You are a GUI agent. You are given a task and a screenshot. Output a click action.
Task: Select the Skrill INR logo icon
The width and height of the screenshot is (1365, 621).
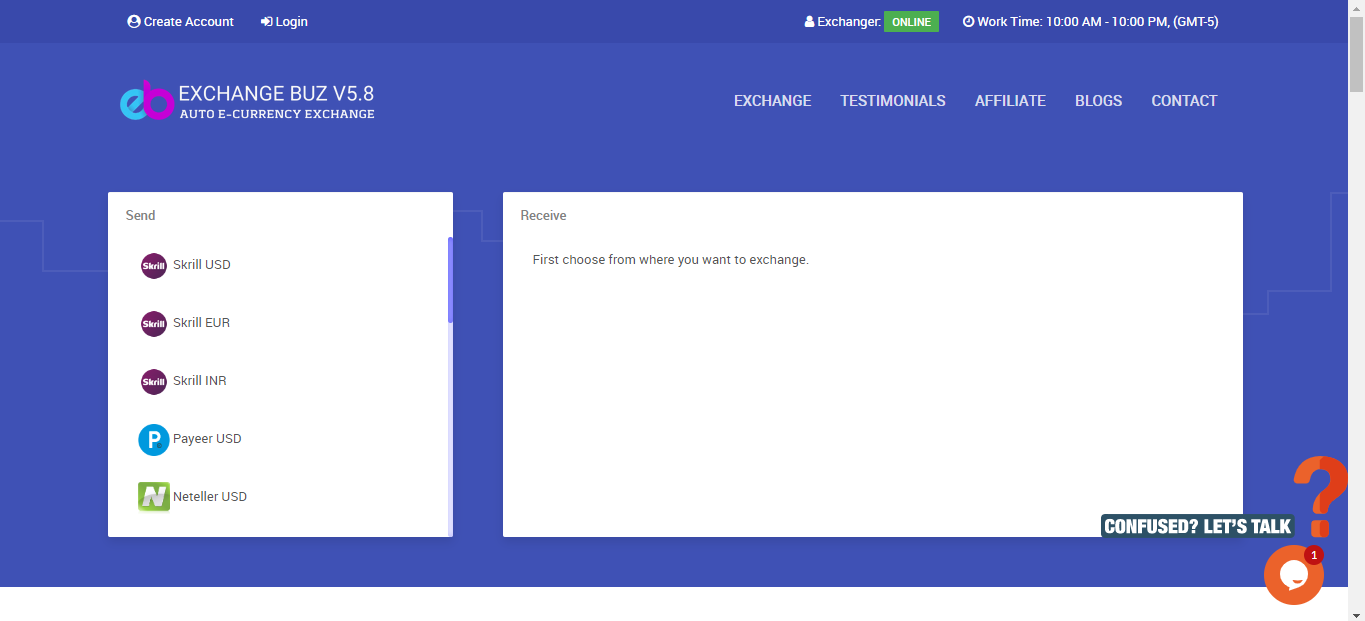pyautogui.click(x=154, y=381)
